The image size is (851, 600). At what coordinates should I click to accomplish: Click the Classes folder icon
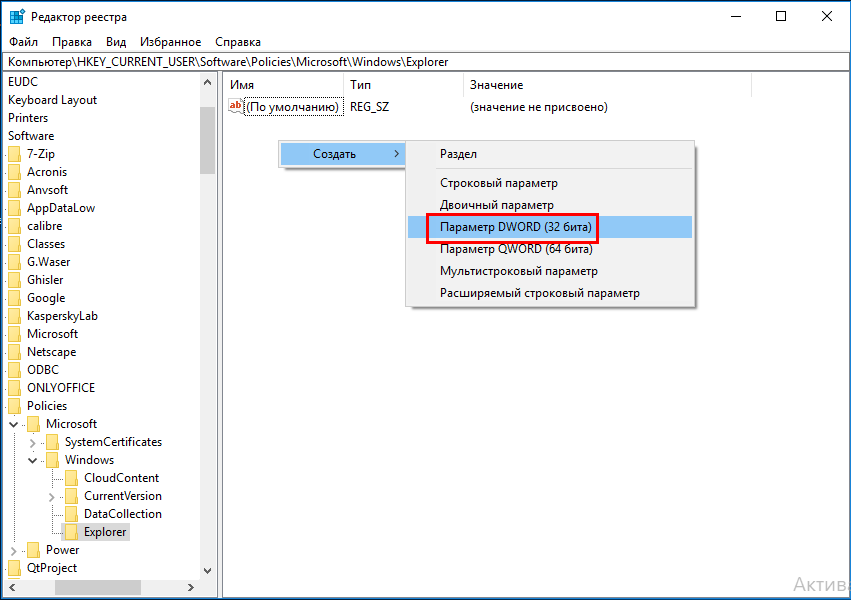(15, 244)
